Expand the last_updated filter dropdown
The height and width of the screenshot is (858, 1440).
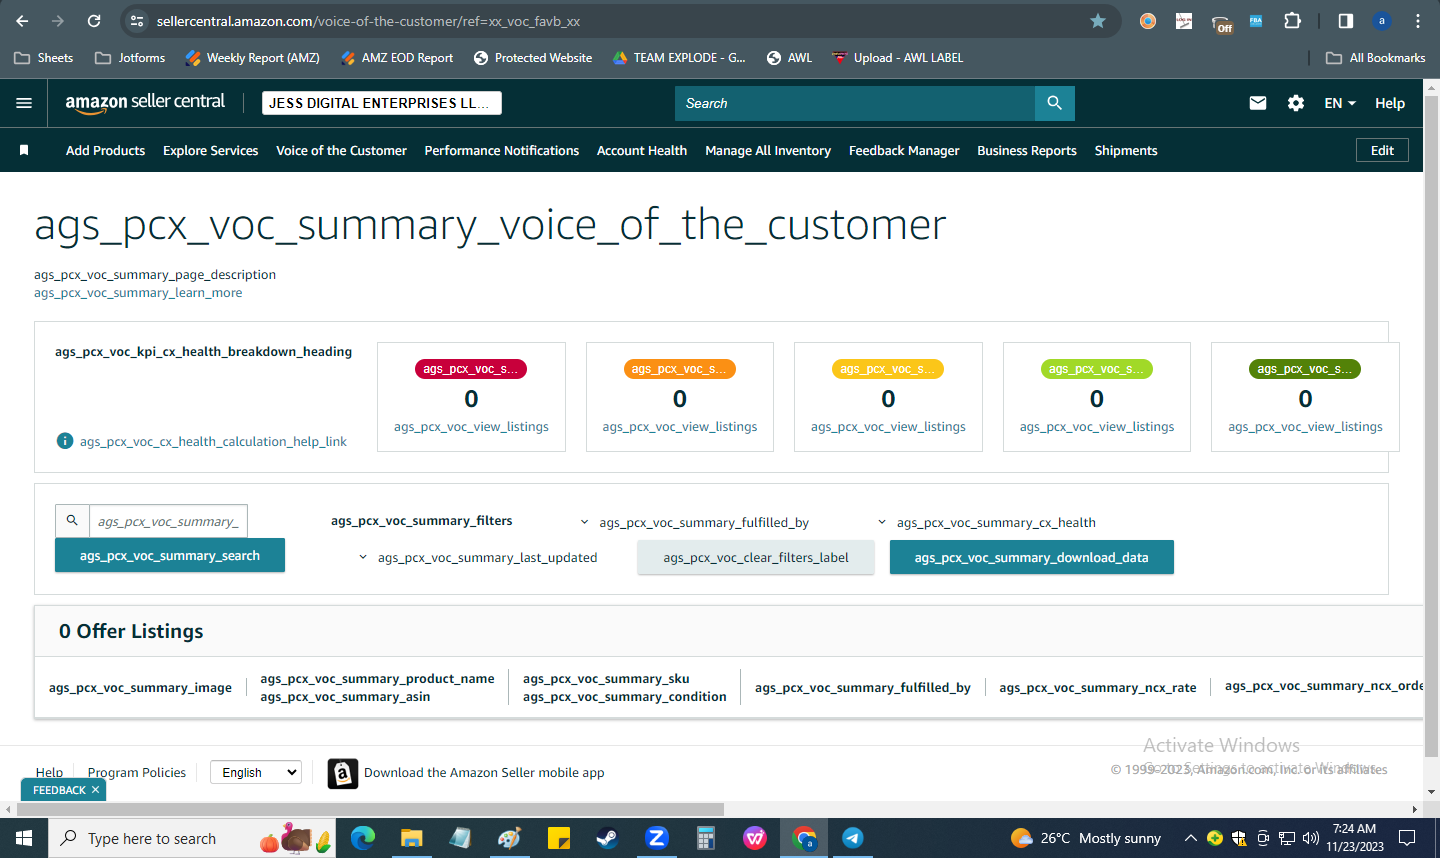tap(478, 557)
